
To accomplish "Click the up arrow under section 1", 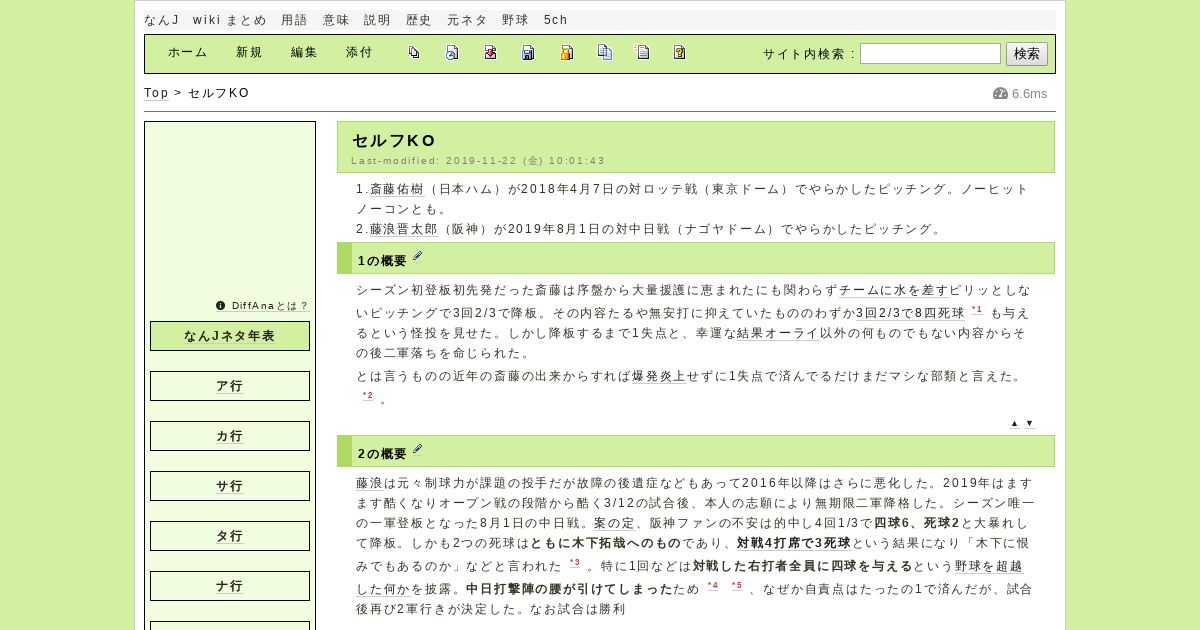I will pos(1014,423).
